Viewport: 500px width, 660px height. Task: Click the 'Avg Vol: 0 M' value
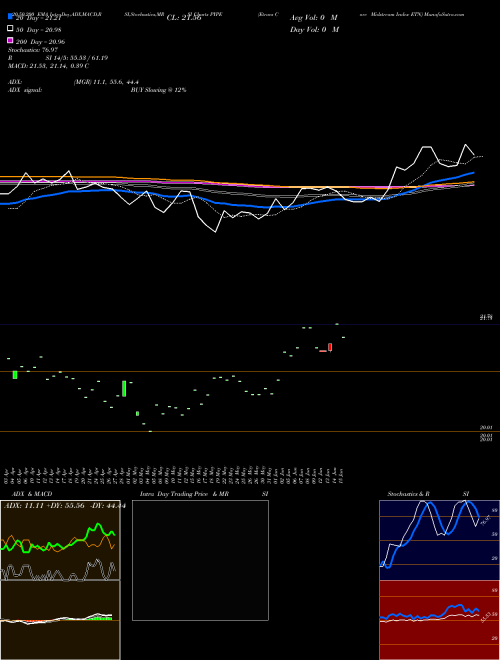pyautogui.click(x=314, y=18)
